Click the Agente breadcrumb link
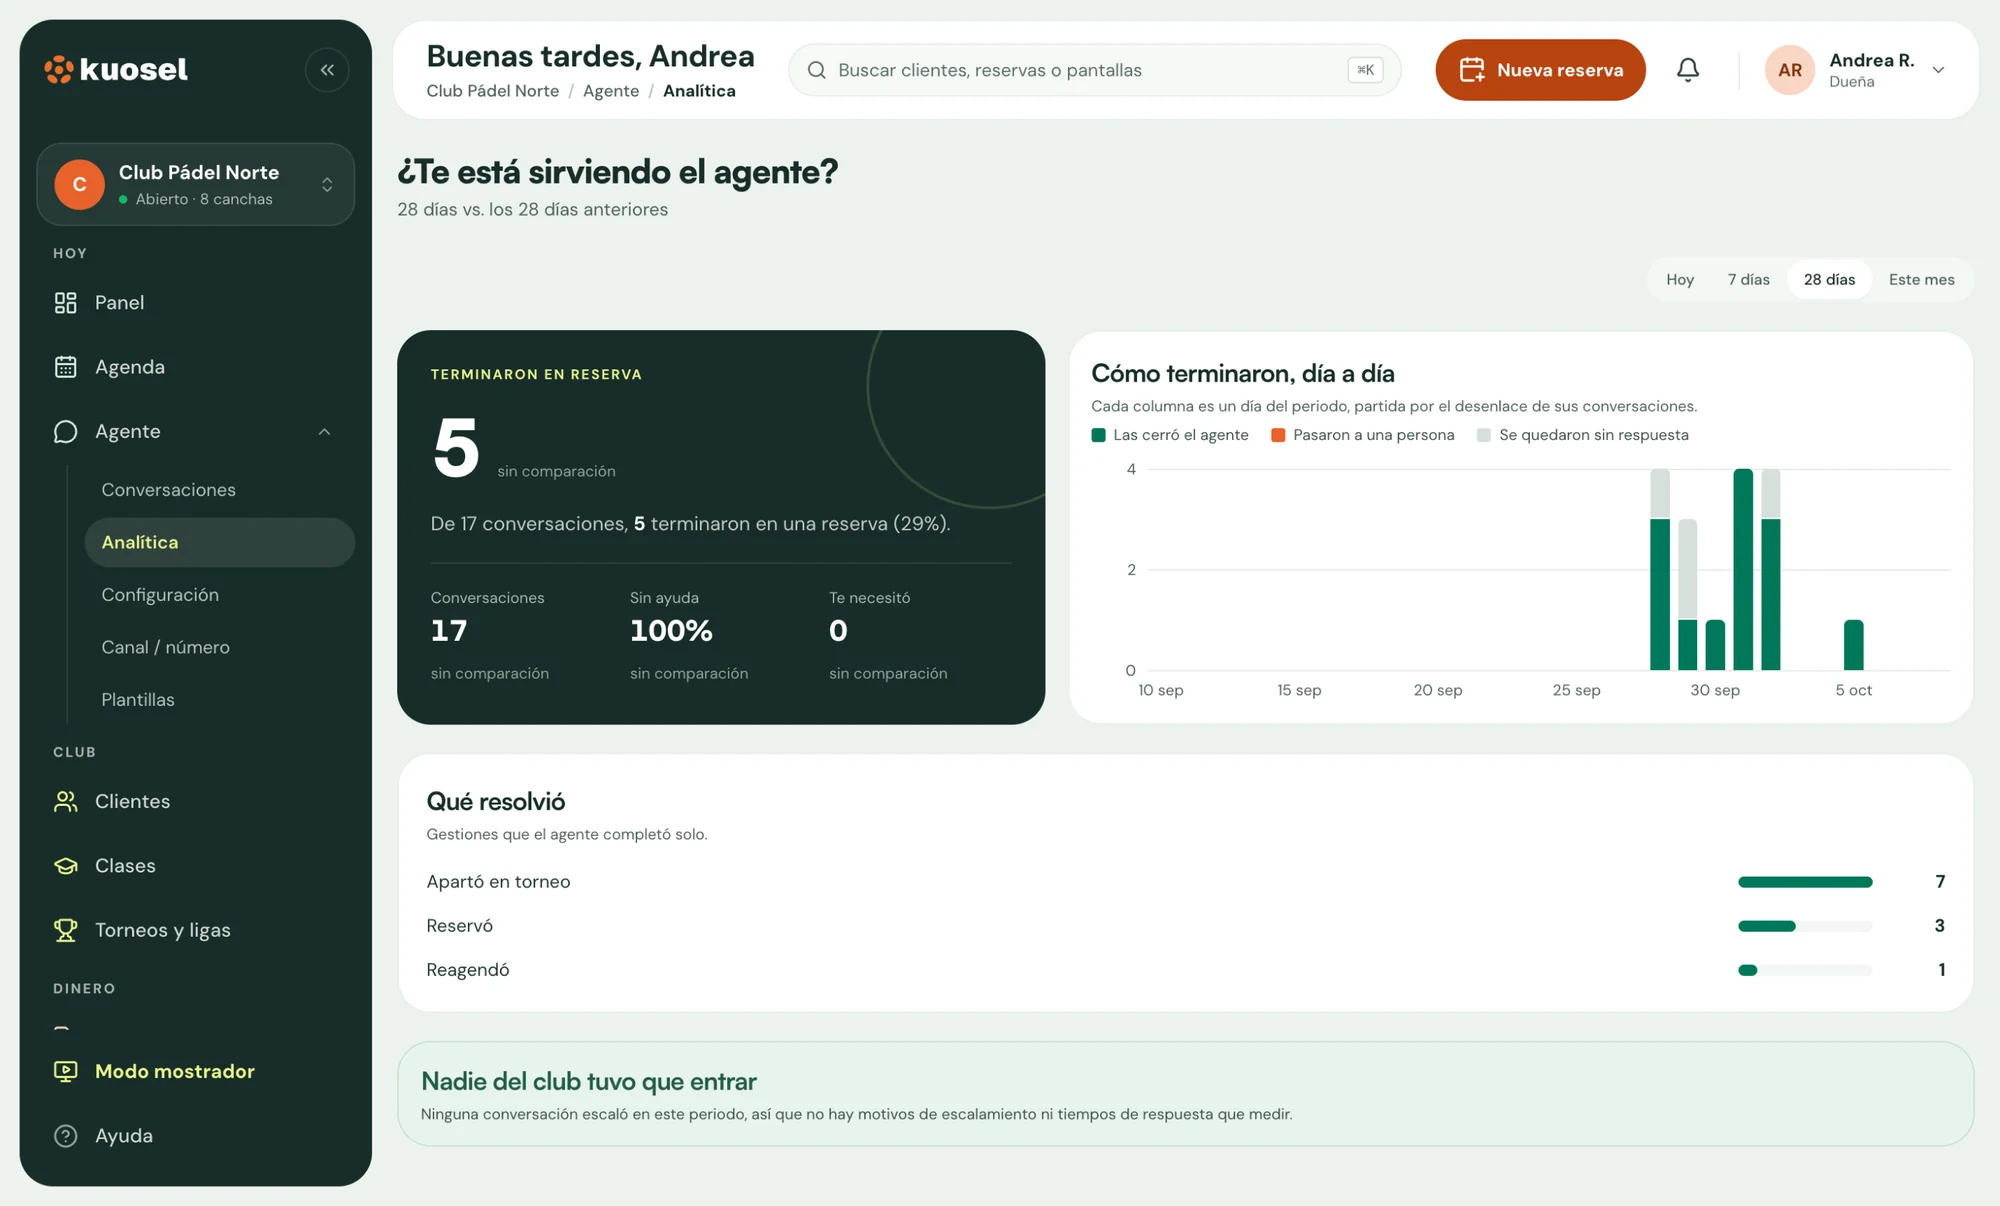The image size is (2000, 1206). (611, 91)
